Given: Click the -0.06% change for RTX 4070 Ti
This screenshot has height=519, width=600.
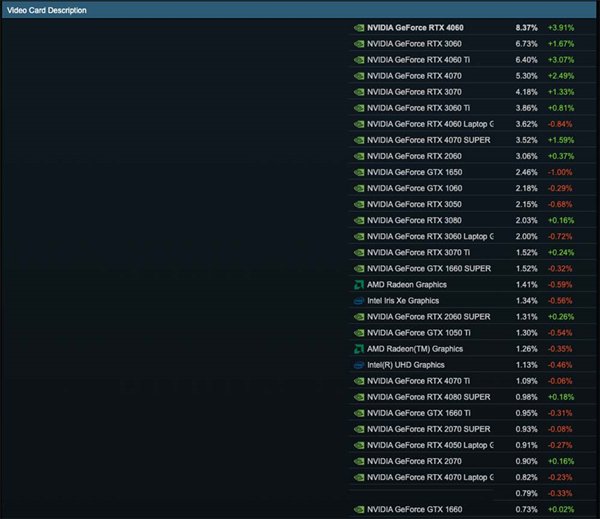Looking at the screenshot, I should point(560,382).
